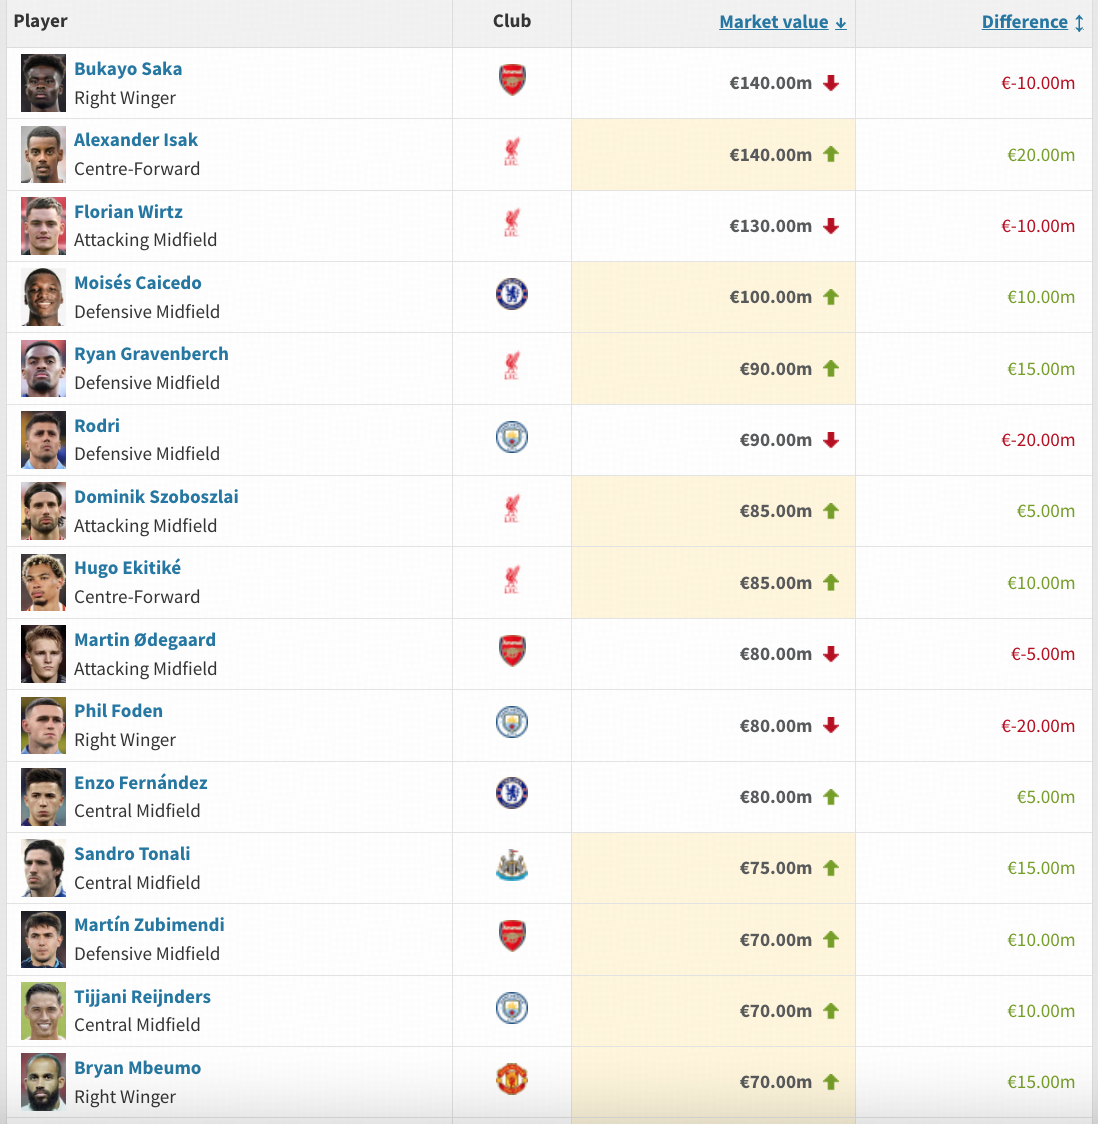The height and width of the screenshot is (1124, 1098).
Task: Click Martin Ødegaard's player photo
Action: pyautogui.click(x=43, y=654)
